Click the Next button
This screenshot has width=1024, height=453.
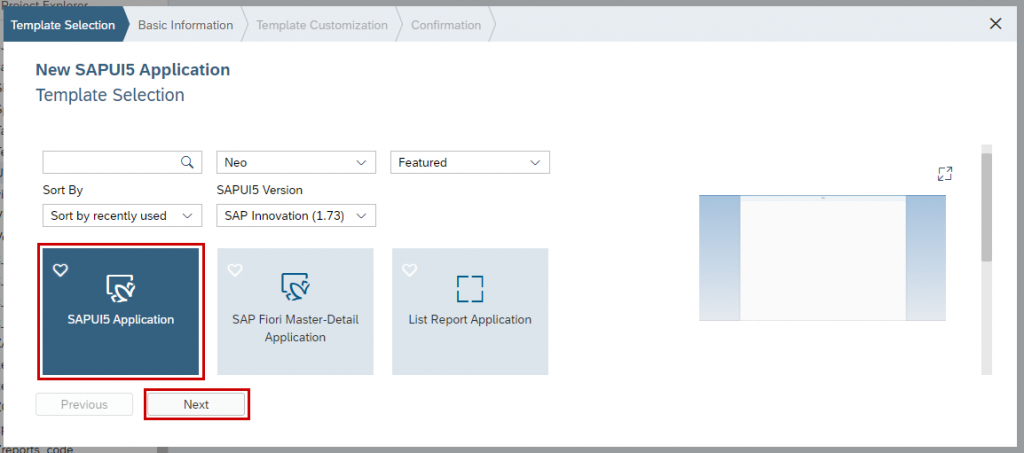tap(196, 405)
